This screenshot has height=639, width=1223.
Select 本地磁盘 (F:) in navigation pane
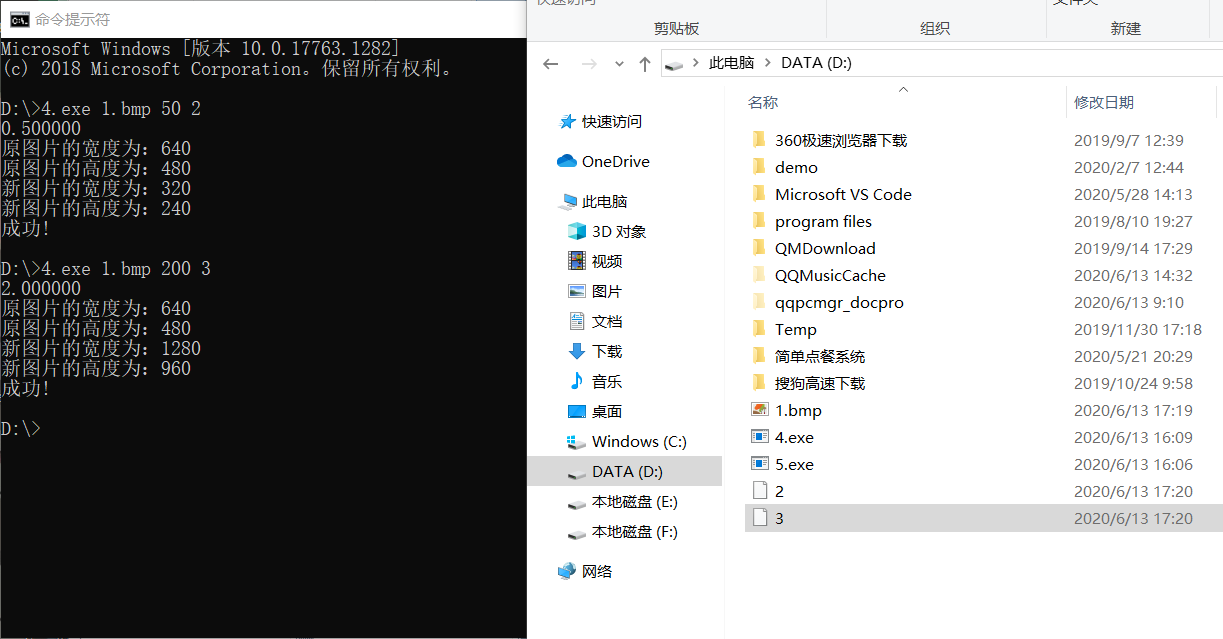(634, 531)
